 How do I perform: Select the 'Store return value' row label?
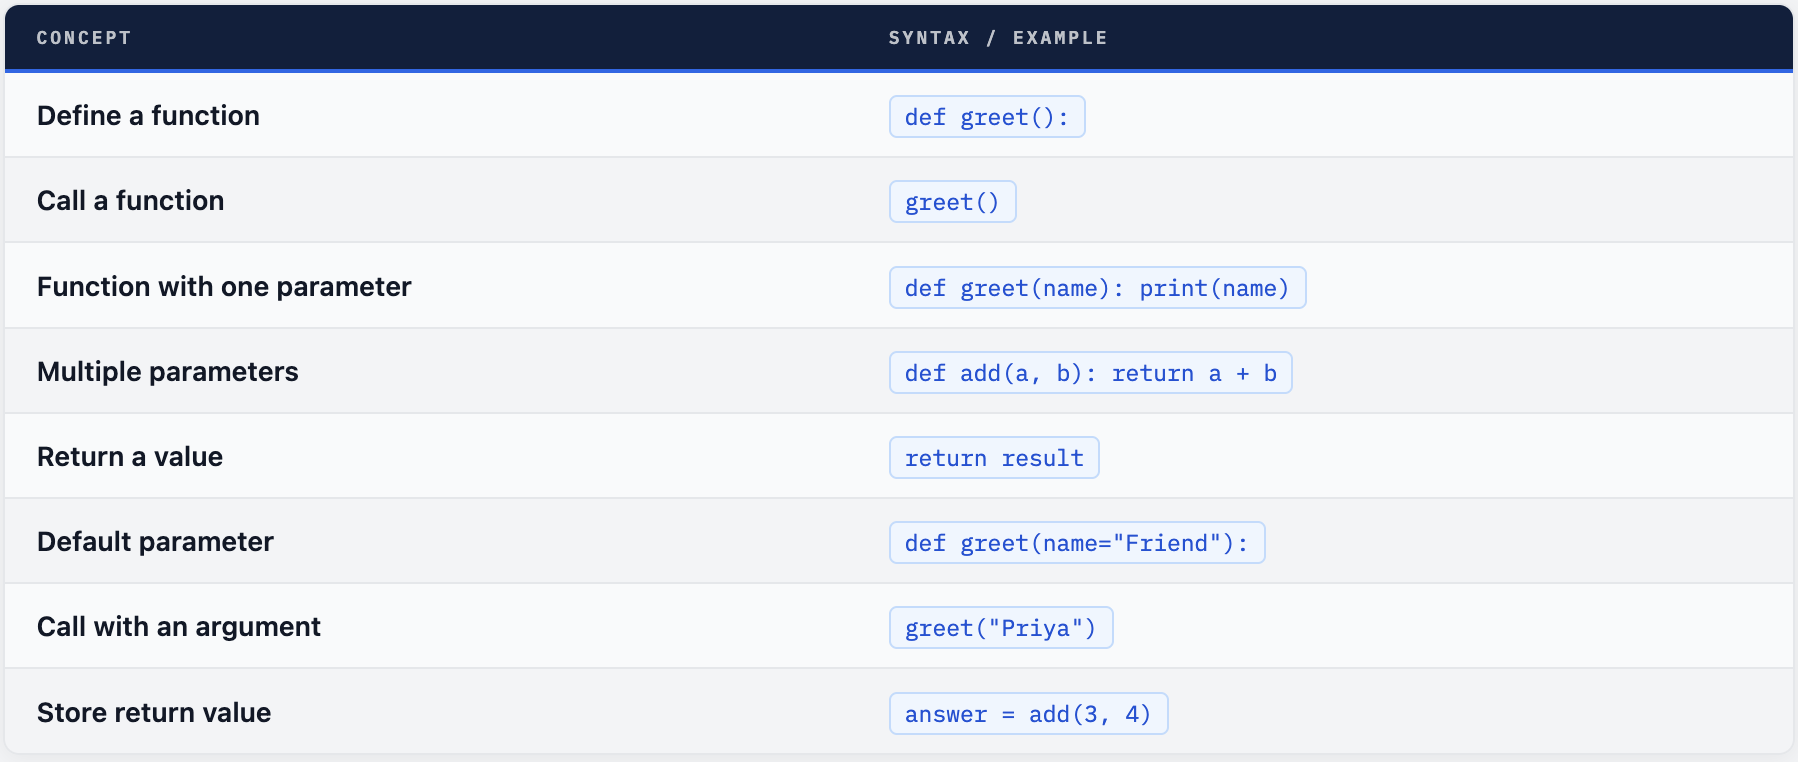(x=154, y=713)
